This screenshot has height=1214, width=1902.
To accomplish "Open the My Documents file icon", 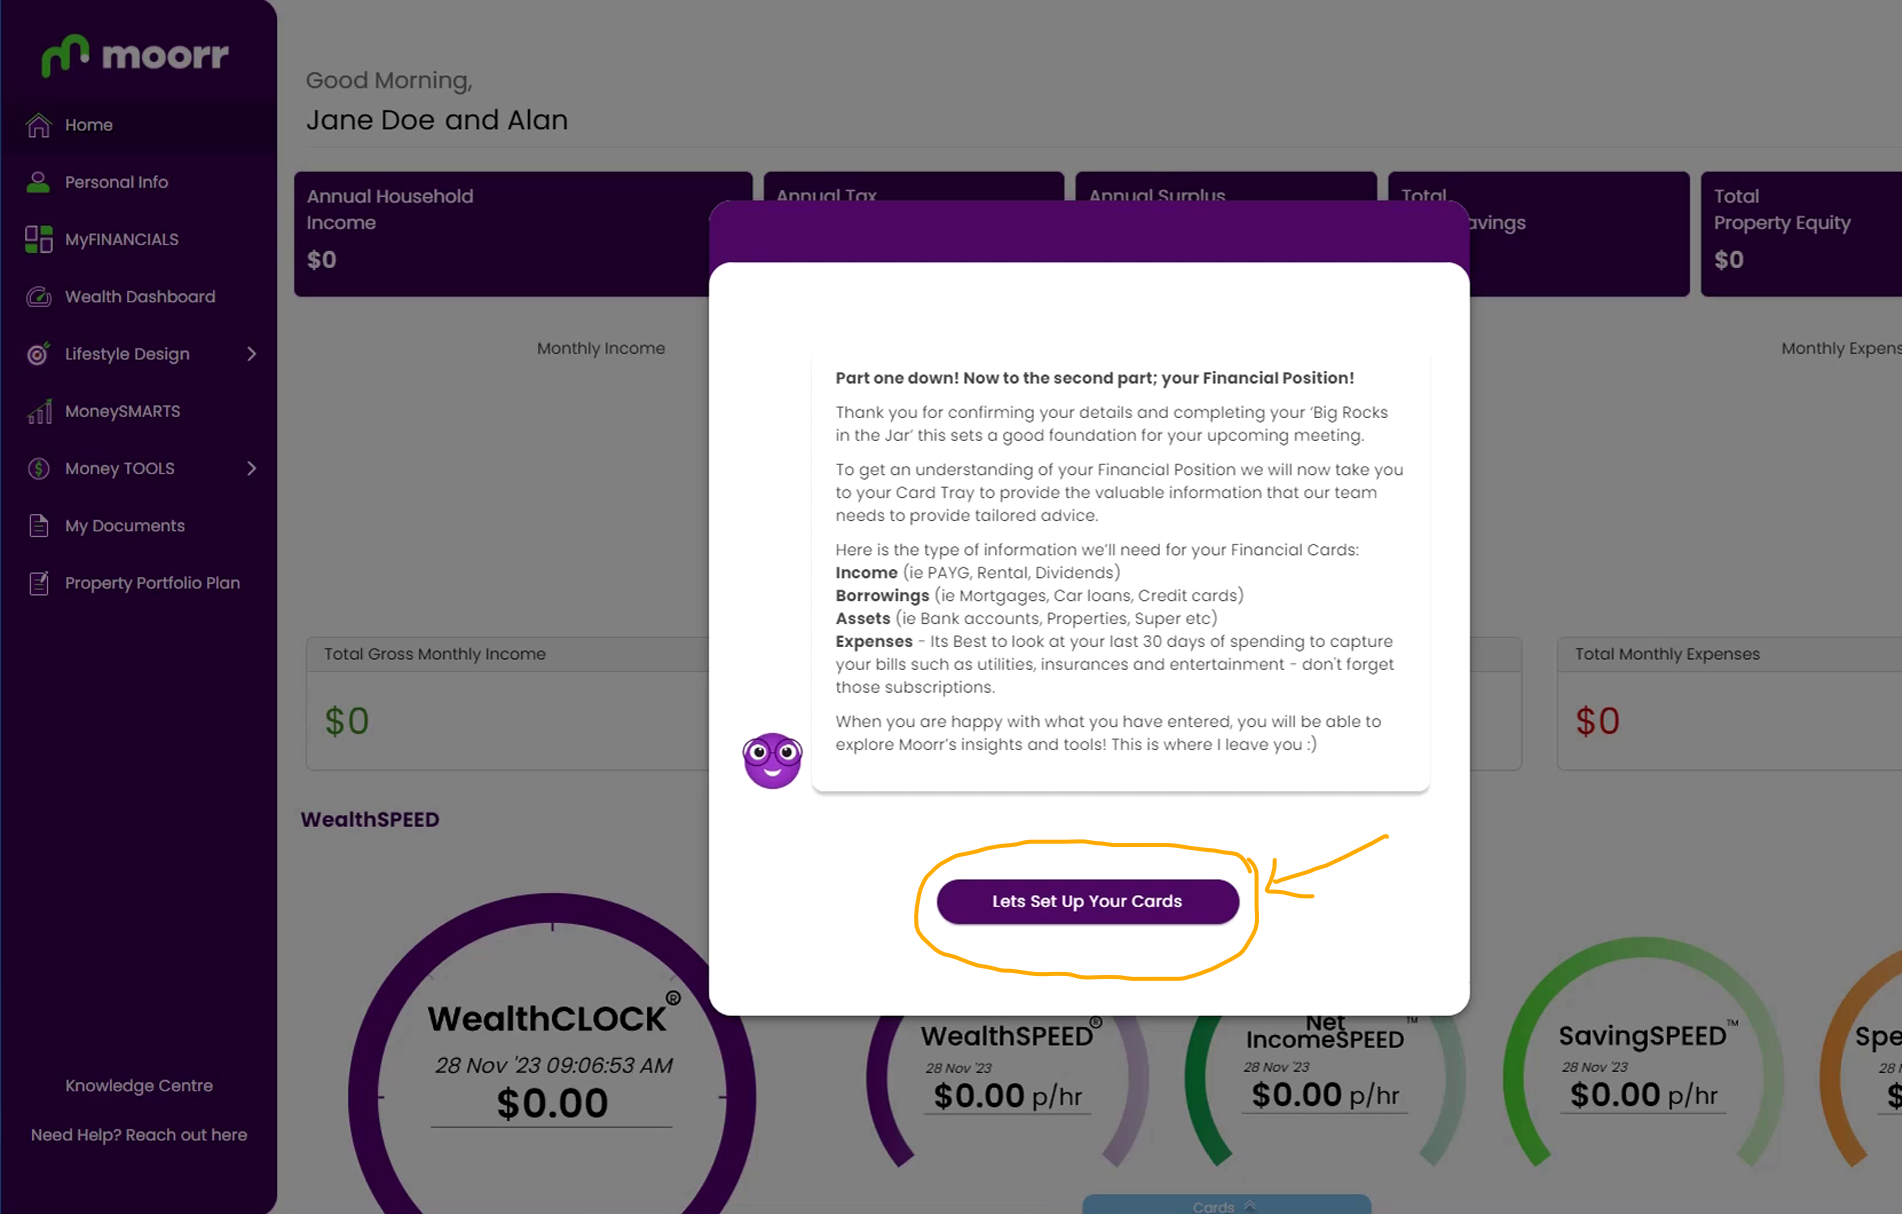I will (39, 526).
